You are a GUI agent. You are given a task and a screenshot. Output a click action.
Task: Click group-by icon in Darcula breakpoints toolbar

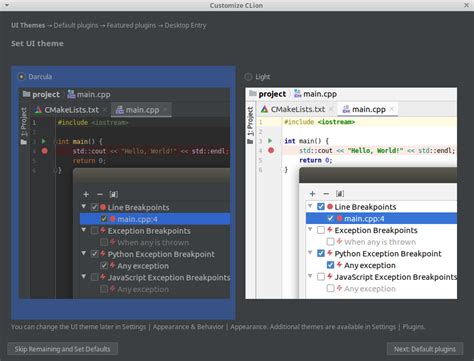click(114, 194)
